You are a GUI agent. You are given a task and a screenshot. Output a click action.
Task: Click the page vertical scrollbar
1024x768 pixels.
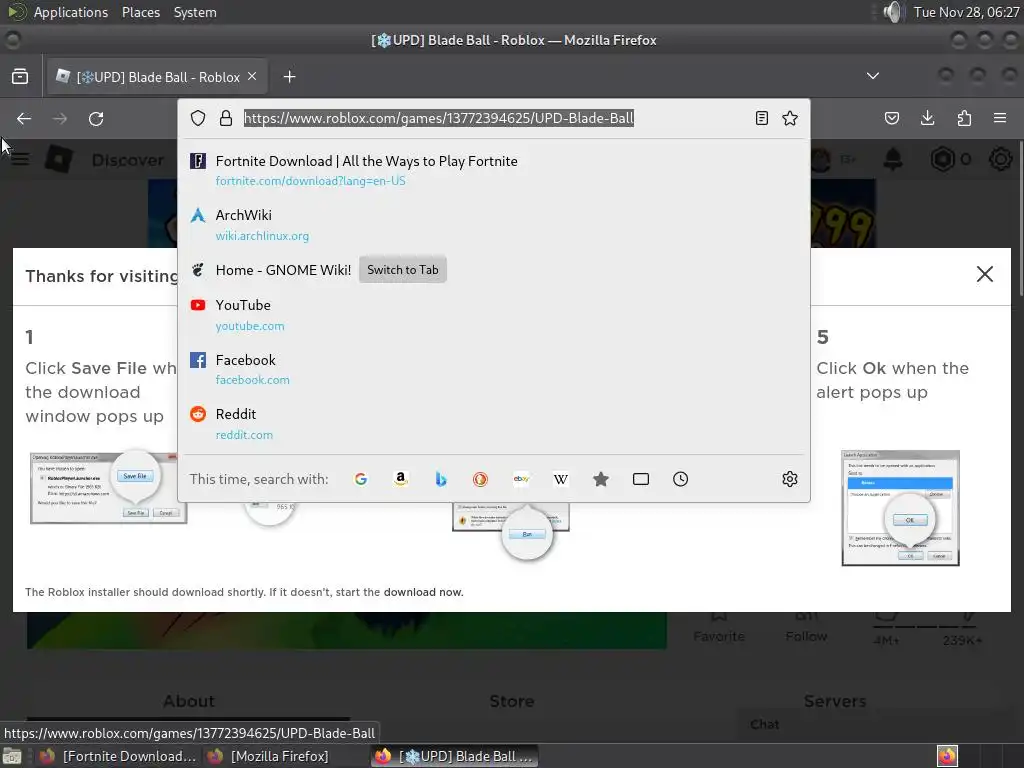click(x=1019, y=216)
